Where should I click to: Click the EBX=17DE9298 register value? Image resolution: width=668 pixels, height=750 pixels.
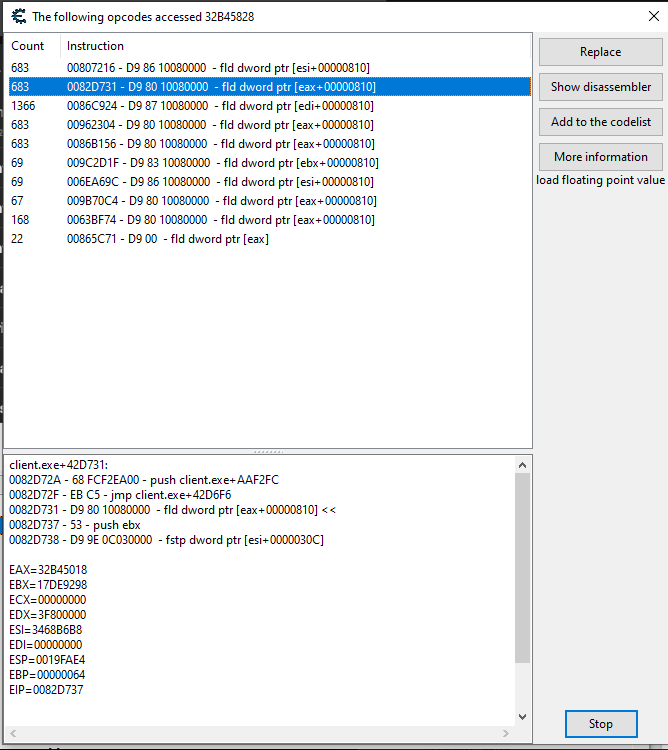coord(48,585)
